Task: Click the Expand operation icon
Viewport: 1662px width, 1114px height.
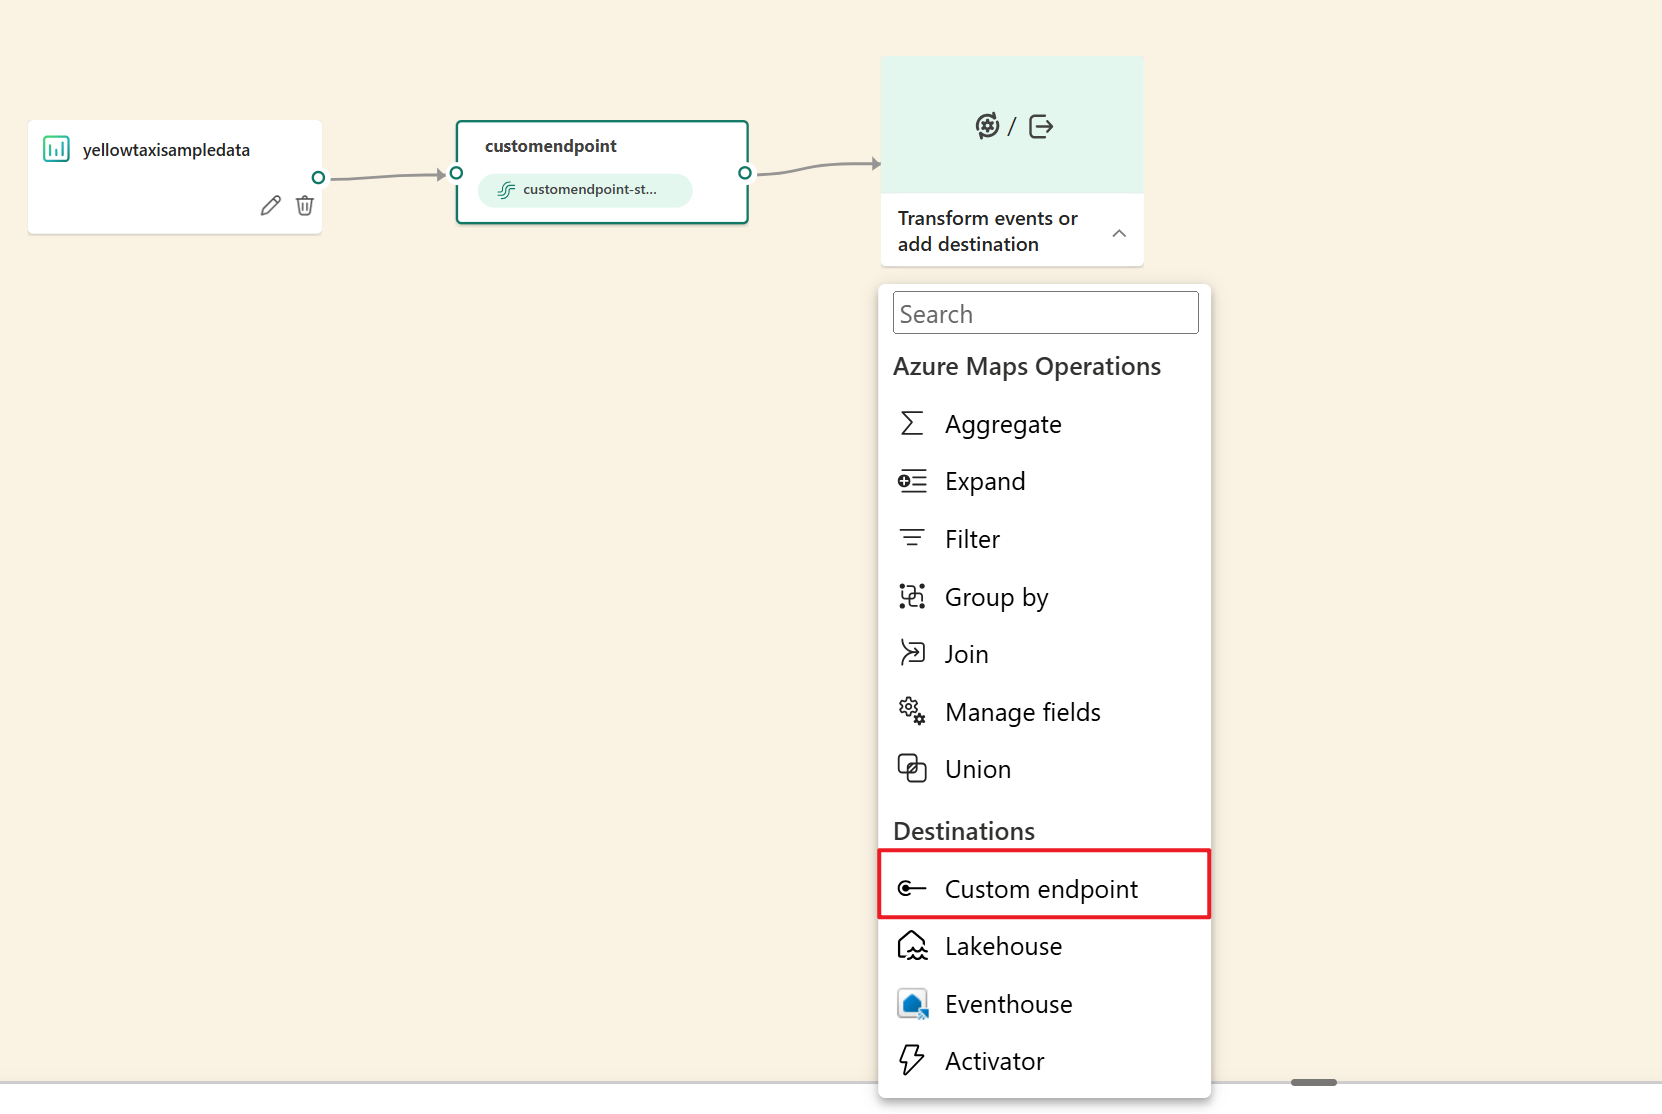Action: pos(912,482)
